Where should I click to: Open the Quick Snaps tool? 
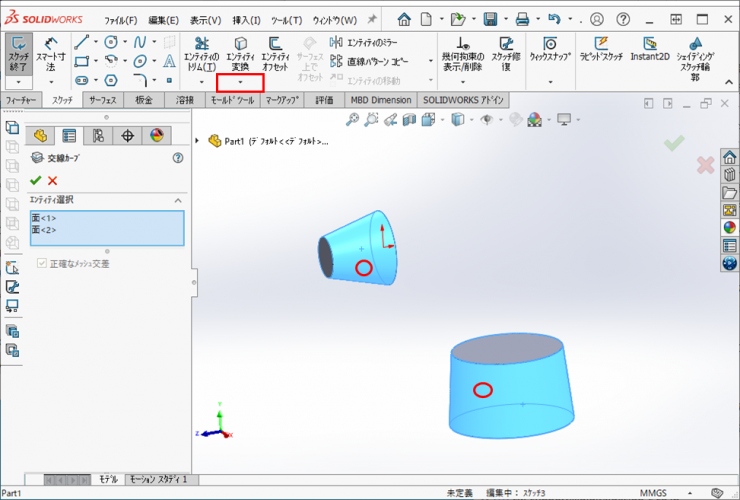pos(550,50)
